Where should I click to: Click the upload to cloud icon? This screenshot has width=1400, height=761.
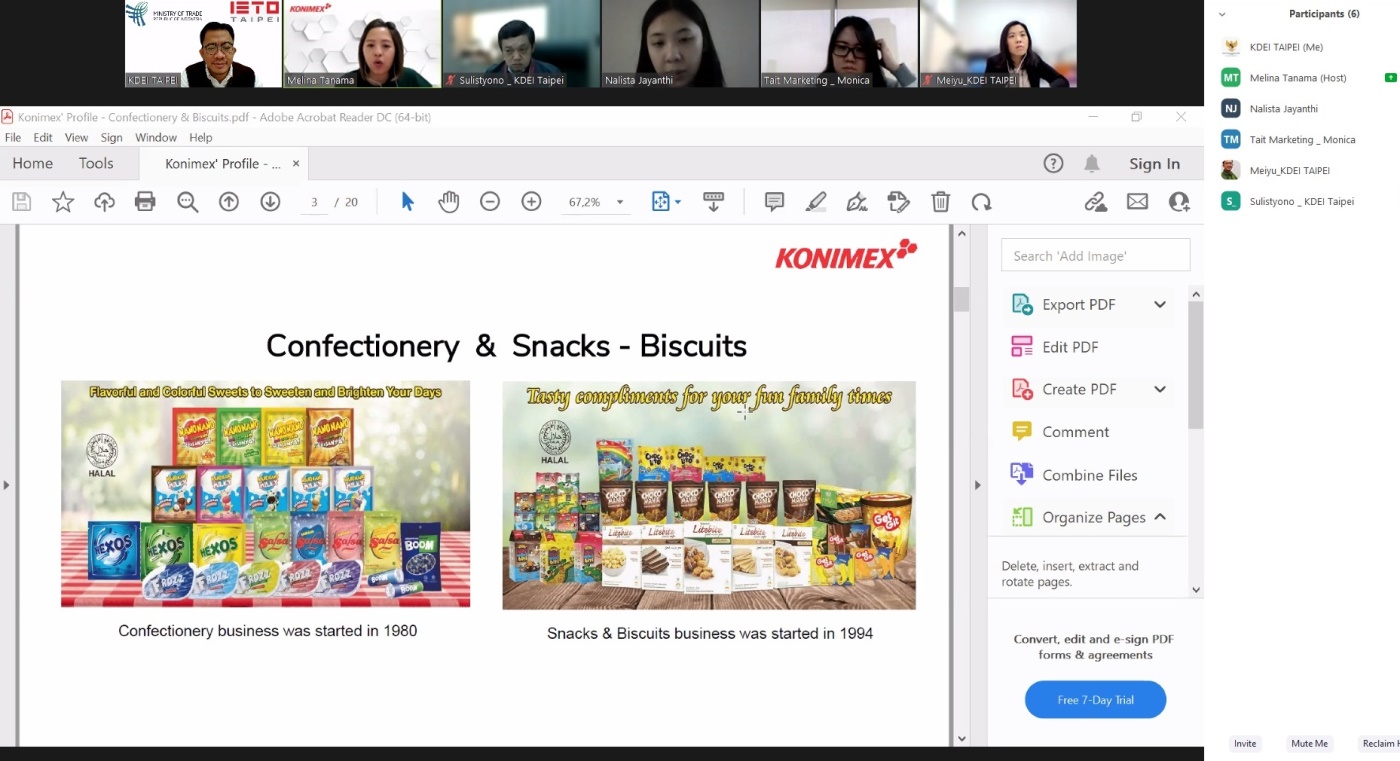coord(104,202)
